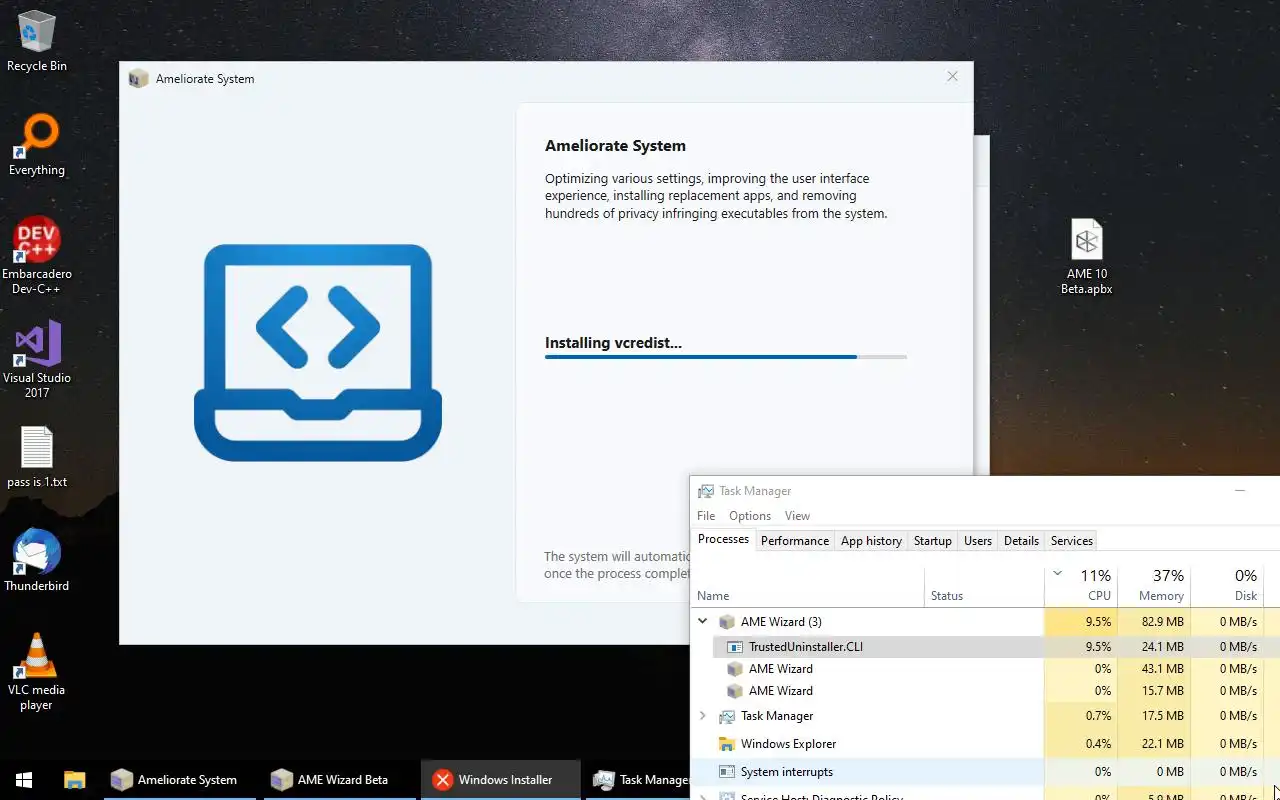Switch to AME Wizard Beta taskbar button
The height and width of the screenshot is (800, 1280).
pos(338,780)
